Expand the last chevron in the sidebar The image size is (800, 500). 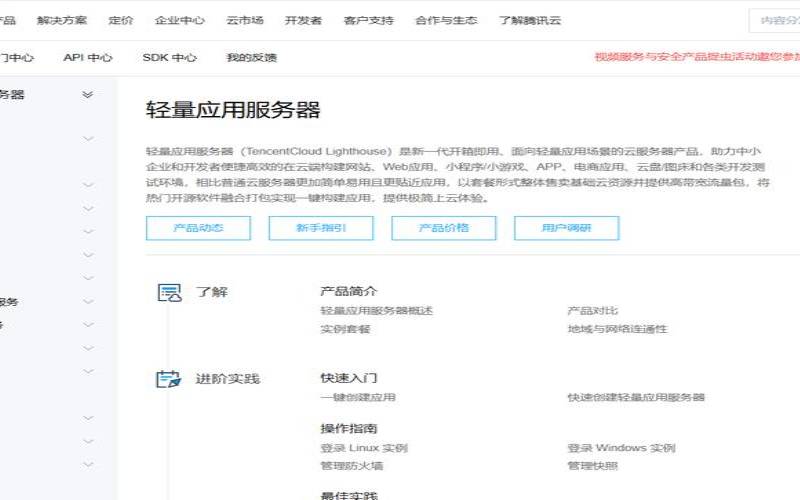point(88,465)
